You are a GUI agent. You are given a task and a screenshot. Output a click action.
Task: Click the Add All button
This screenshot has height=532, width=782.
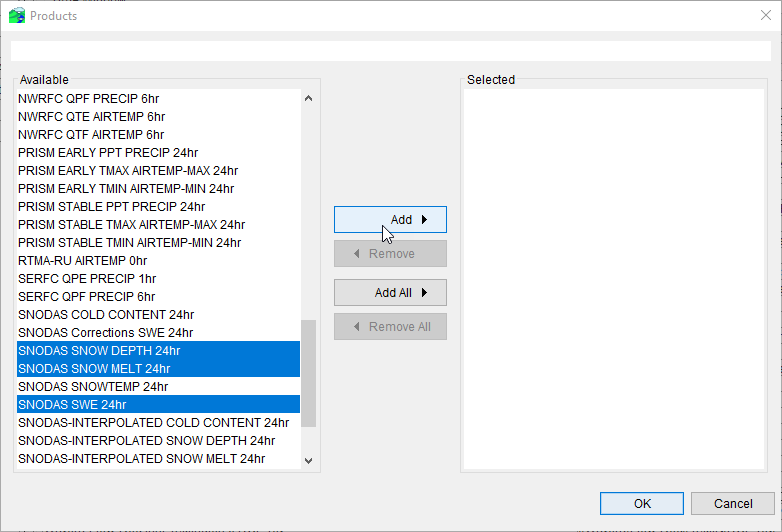[x=390, y=292]
